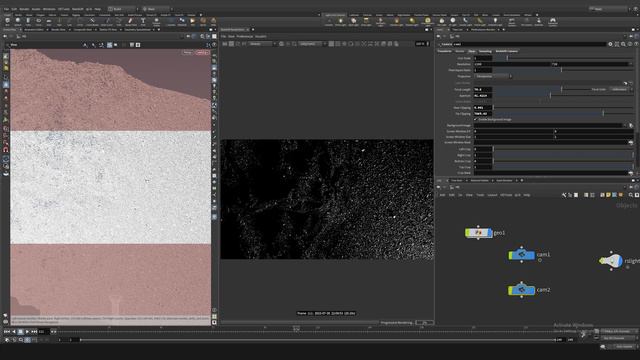Select the Box shelf tool
Screen dimensions: 640x360
point(7,21)
